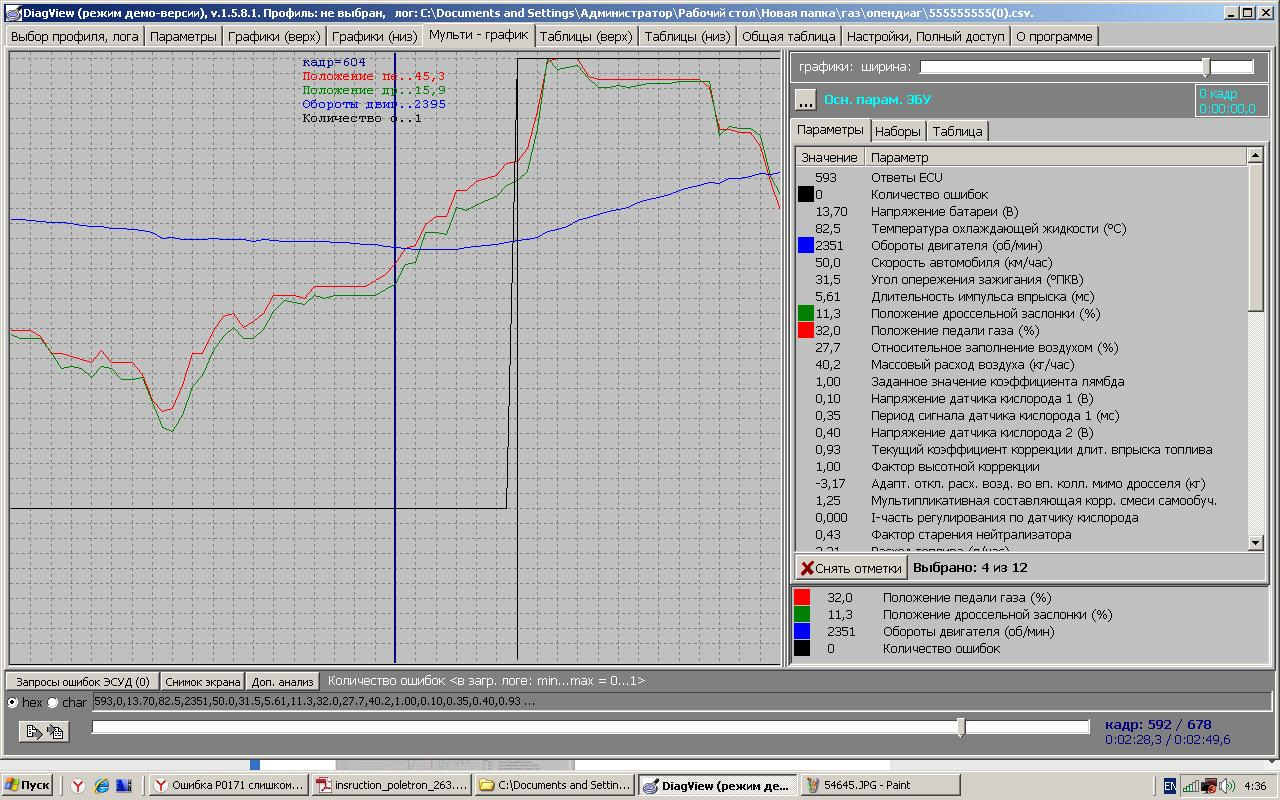The height and width of the screenshot is (800, 1280).
Task: Open the Ошибка P0171 browser taskbar item
Action: pos(229,786)
